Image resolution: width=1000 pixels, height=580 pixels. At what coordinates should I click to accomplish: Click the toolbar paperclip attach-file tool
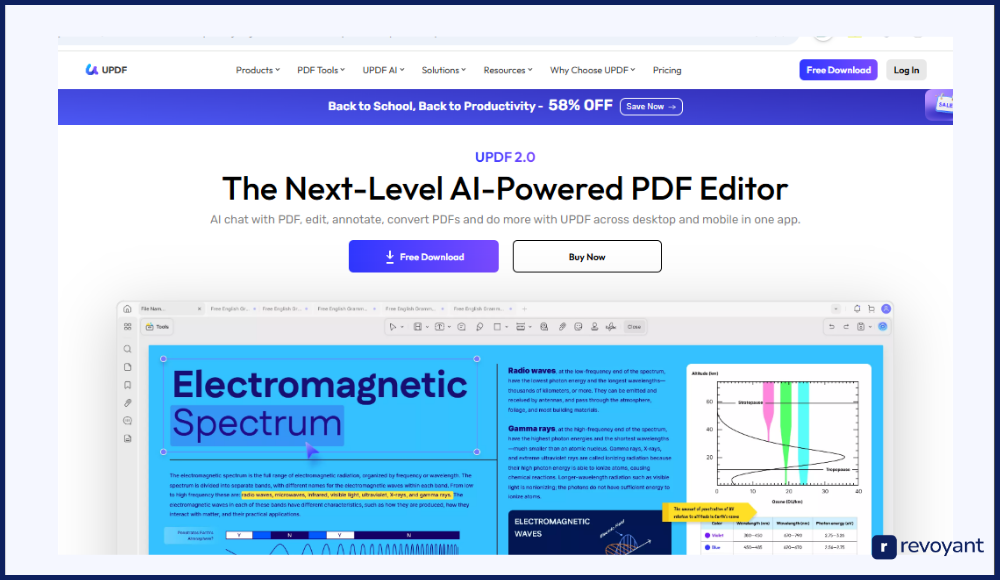click(x=562, y=327)
